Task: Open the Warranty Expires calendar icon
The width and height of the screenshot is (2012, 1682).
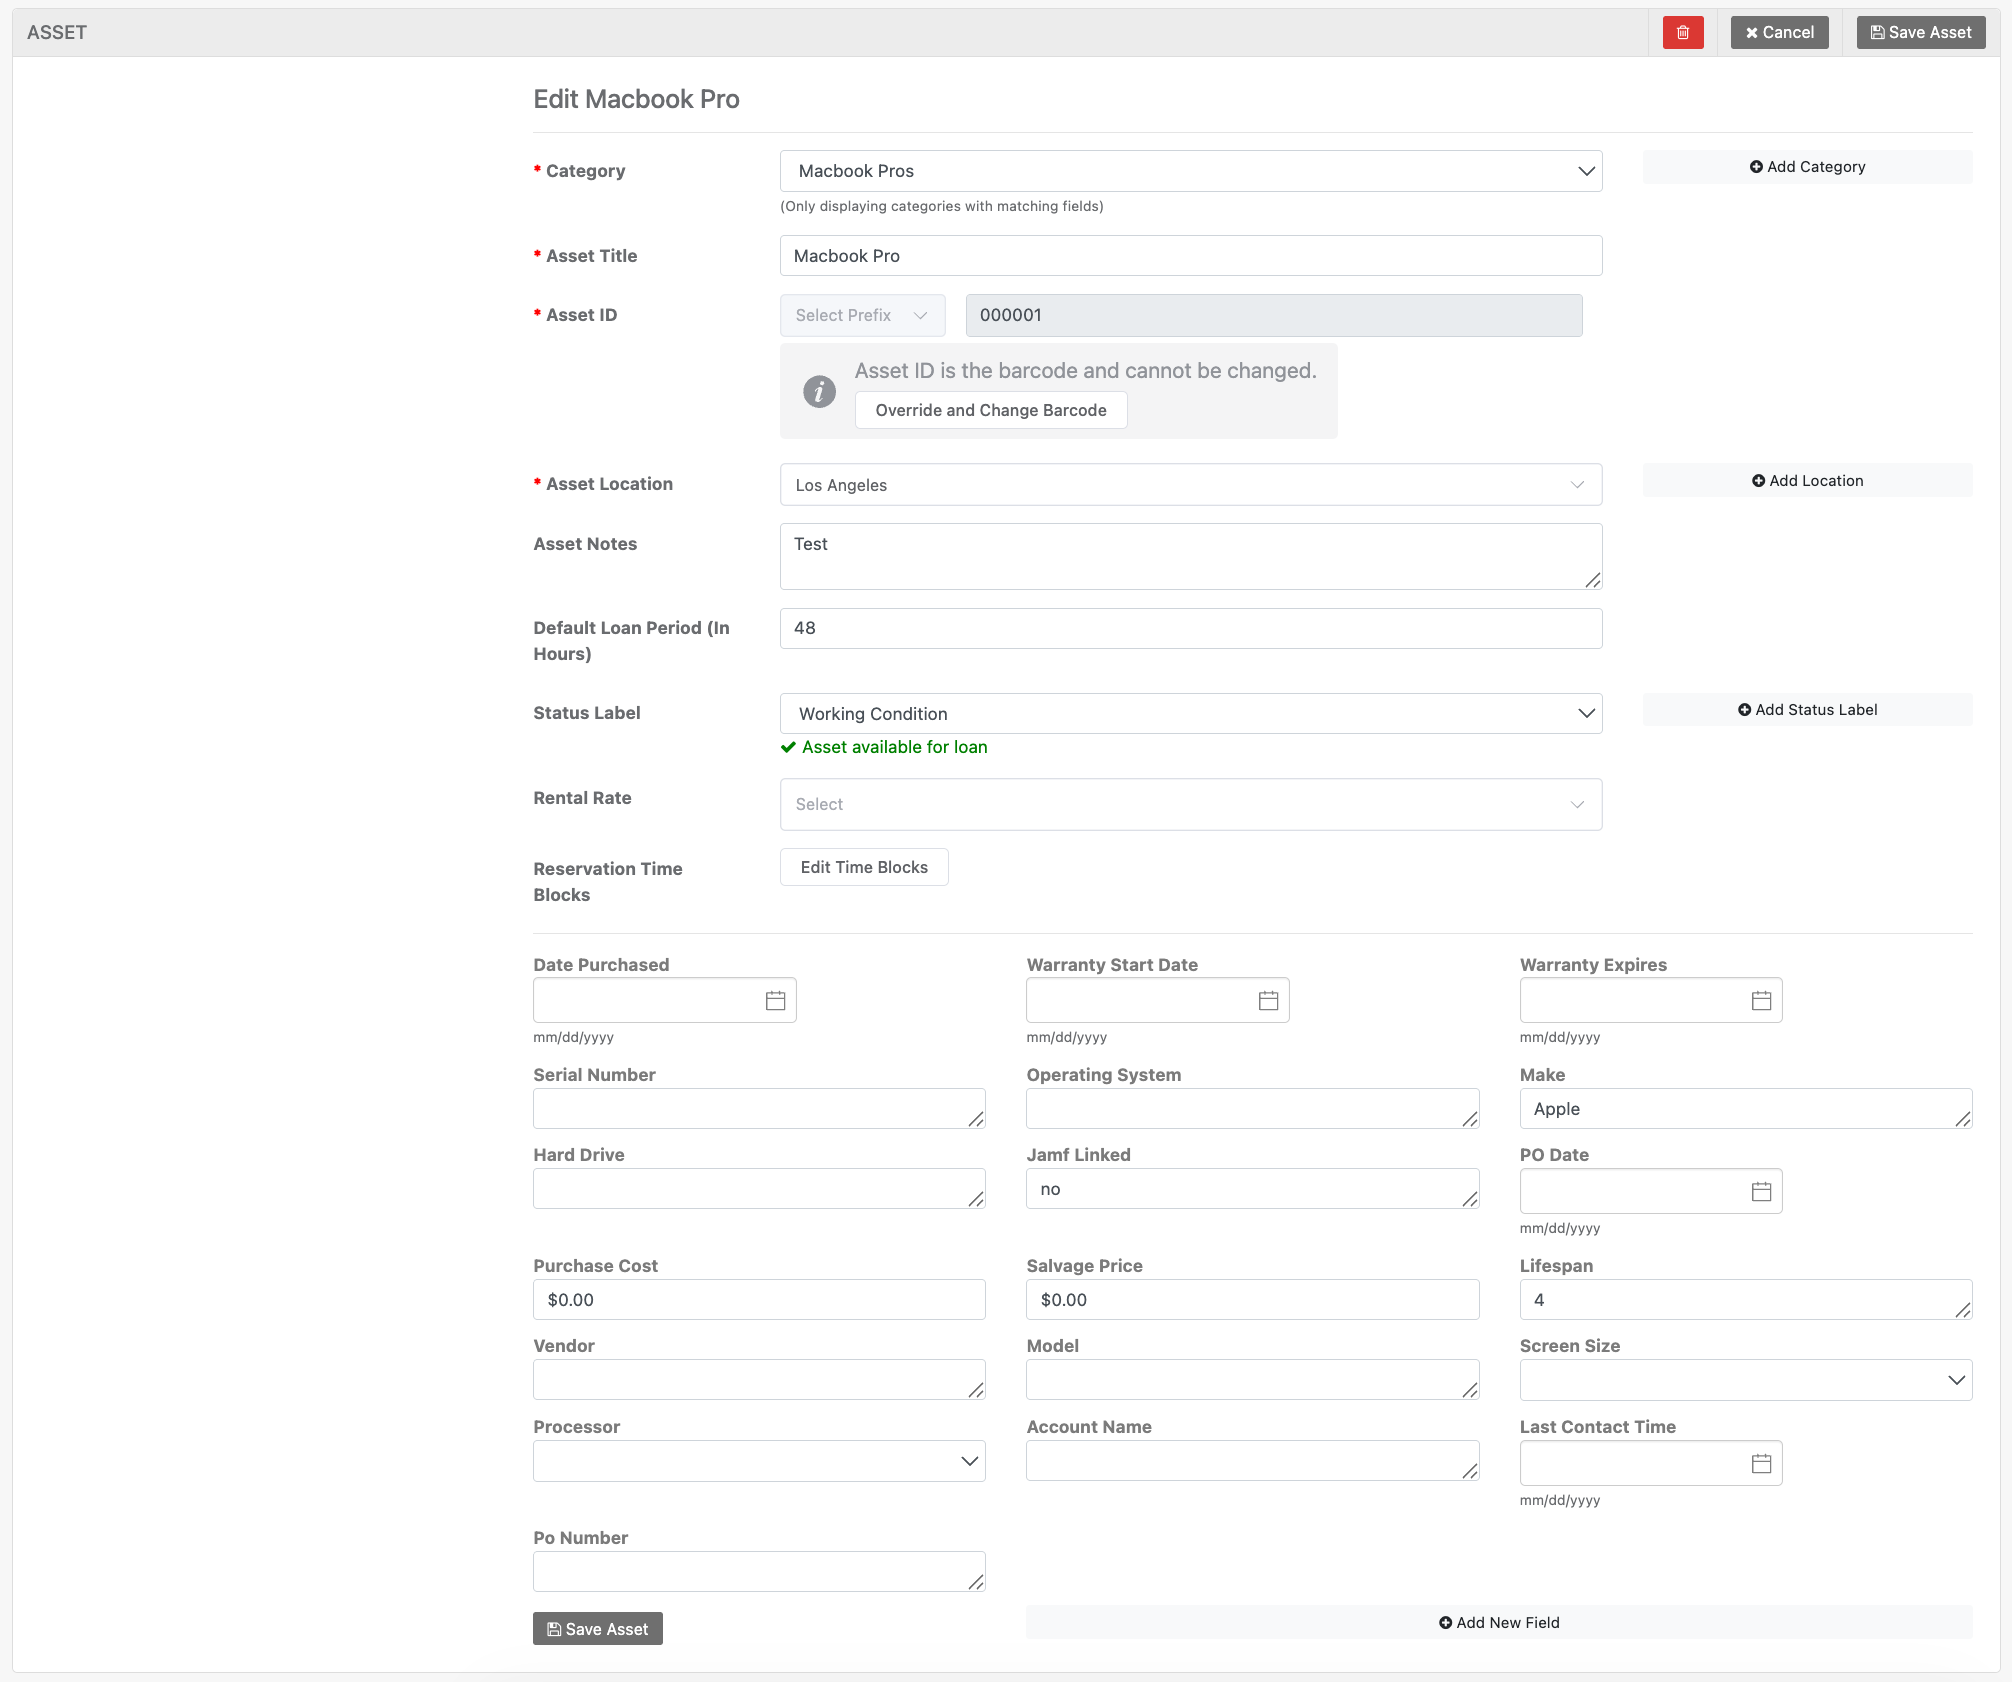Action: pyautogui.click(x=1761, y=1000)
